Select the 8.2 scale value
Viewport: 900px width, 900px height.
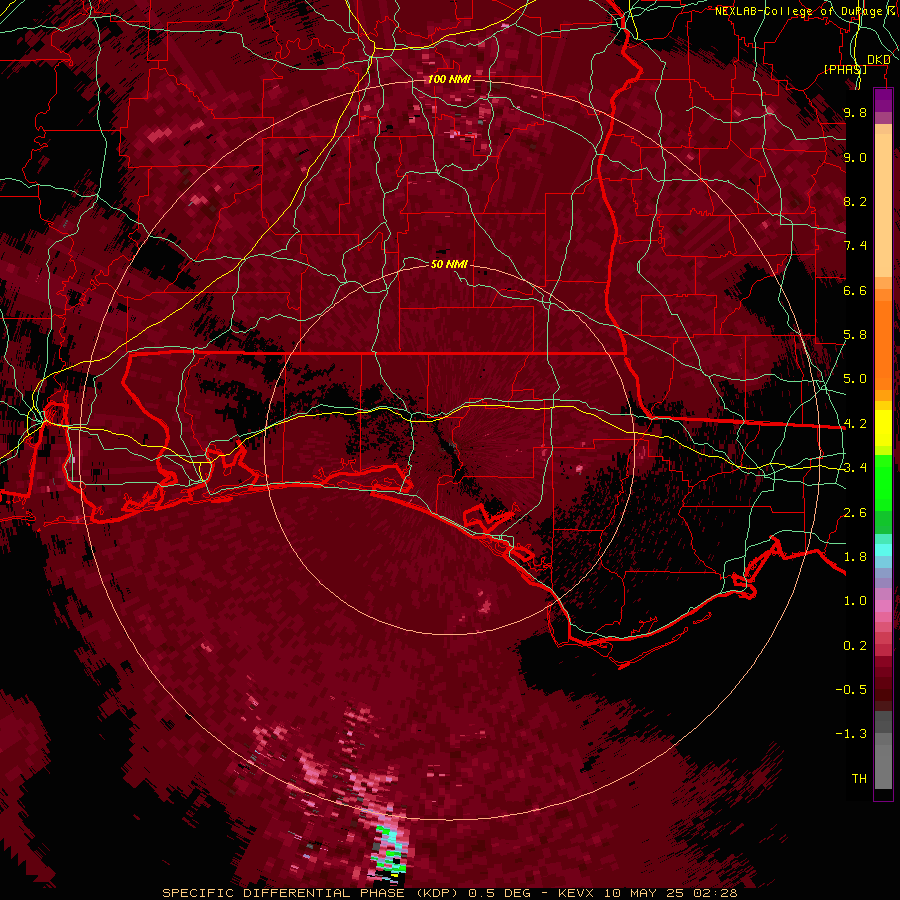(855, 201)
